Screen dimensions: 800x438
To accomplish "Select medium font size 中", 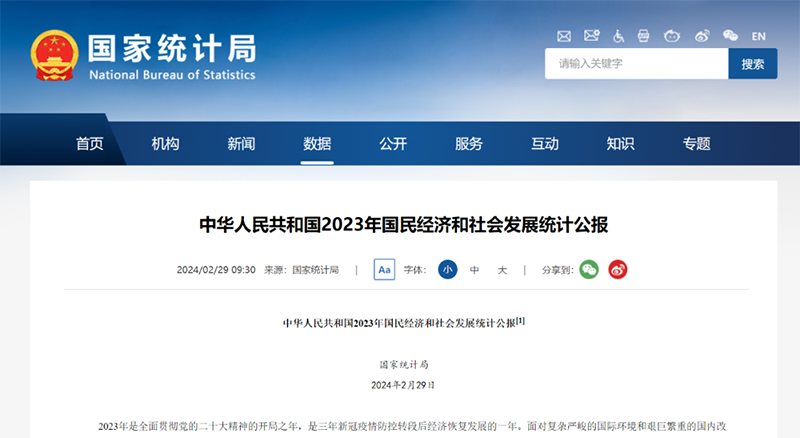I will click(x=474, y=270).
